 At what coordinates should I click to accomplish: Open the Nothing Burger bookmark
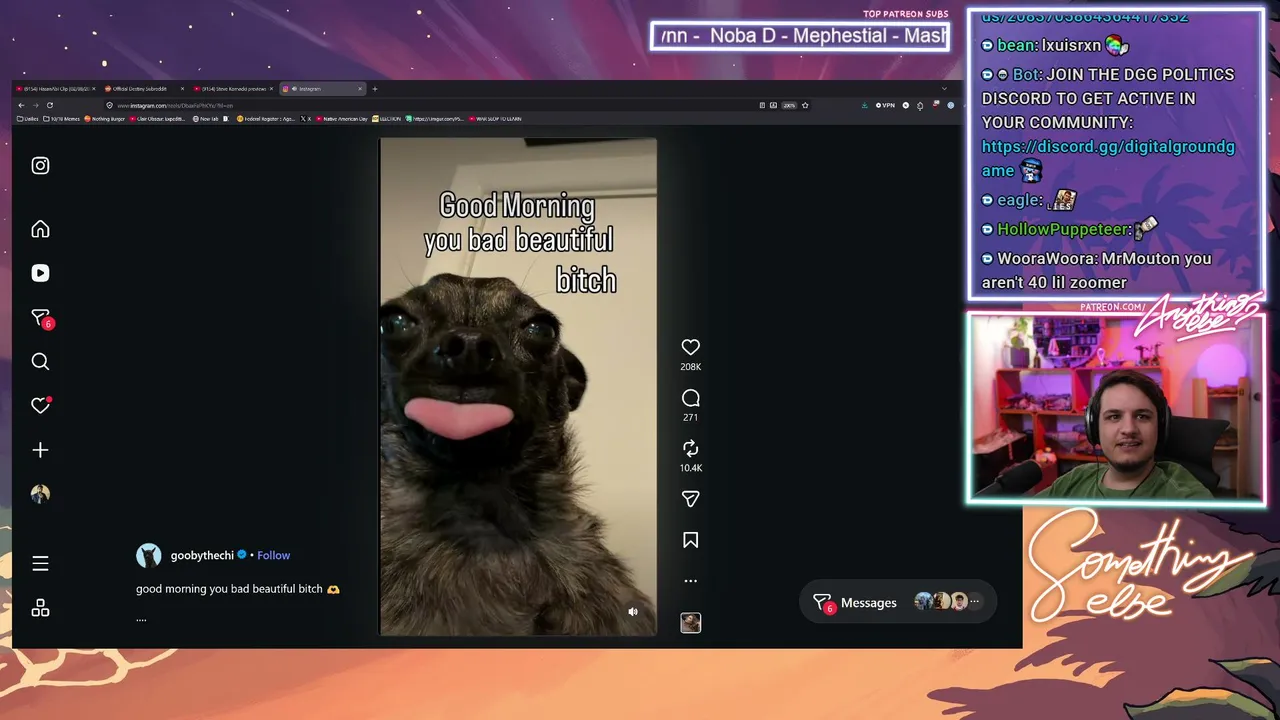coord(105,119)
